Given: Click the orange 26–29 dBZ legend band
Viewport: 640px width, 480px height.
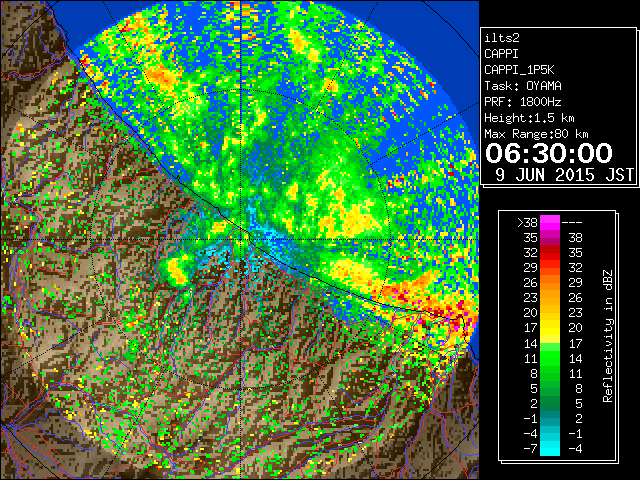Looking at the screenshot, I should 550,282.
